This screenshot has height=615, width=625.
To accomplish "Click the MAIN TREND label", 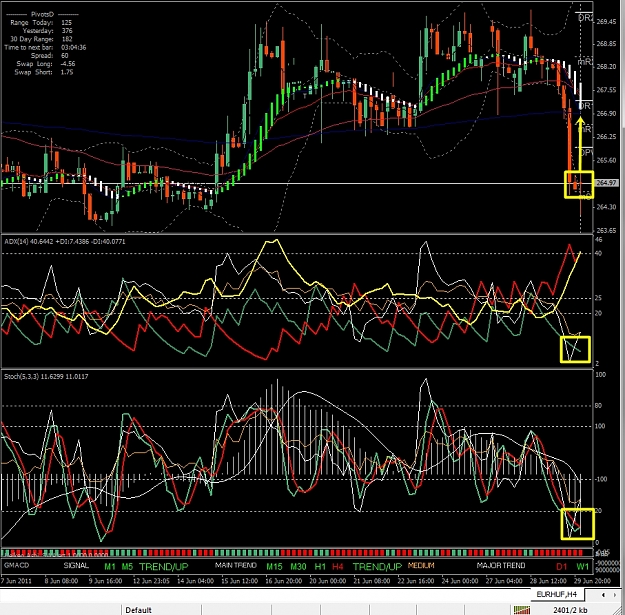I will (x=236, y=565).
